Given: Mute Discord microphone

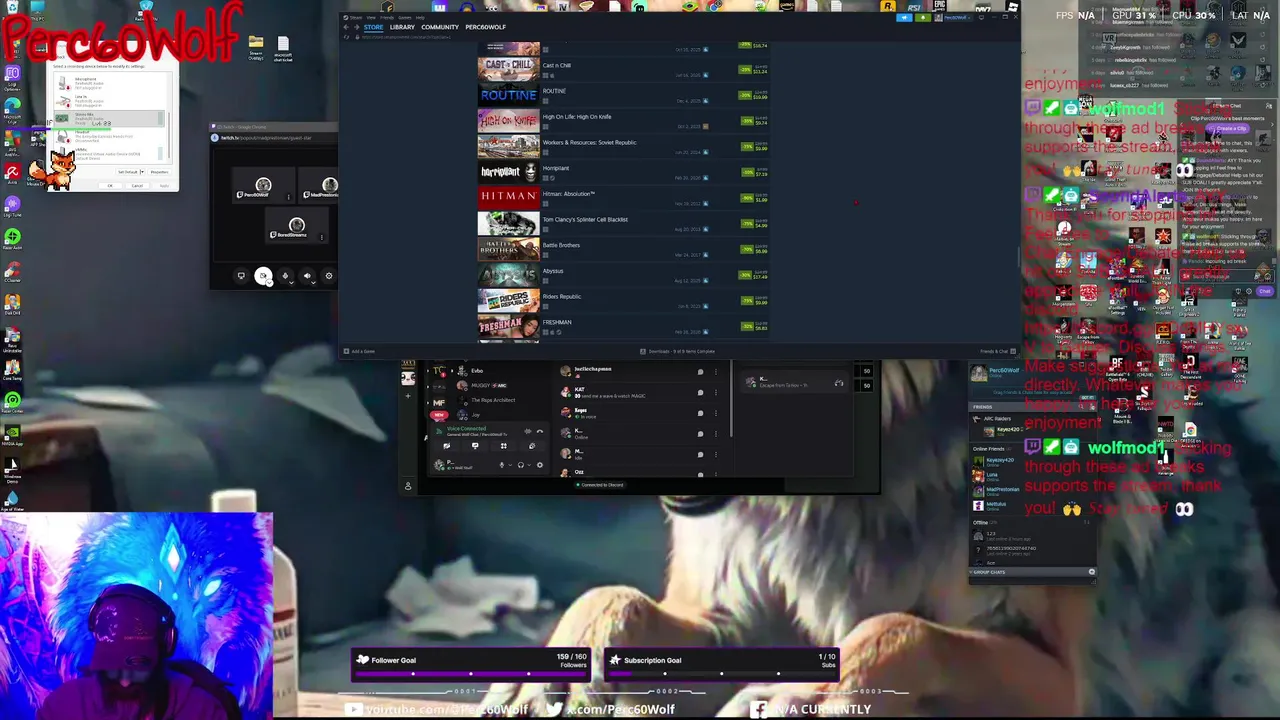Looking at the screenshot, I should coord(502,465).
